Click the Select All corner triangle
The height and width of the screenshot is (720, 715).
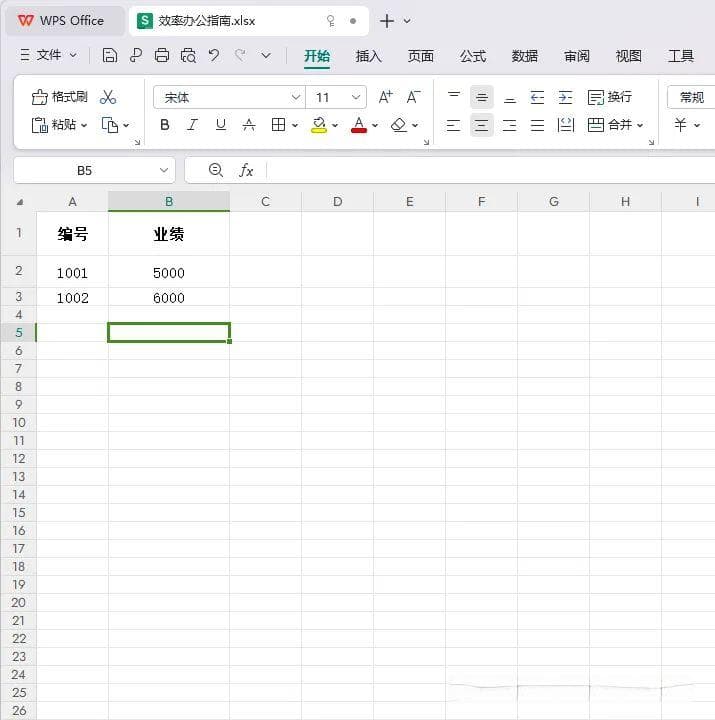[20, 202]
